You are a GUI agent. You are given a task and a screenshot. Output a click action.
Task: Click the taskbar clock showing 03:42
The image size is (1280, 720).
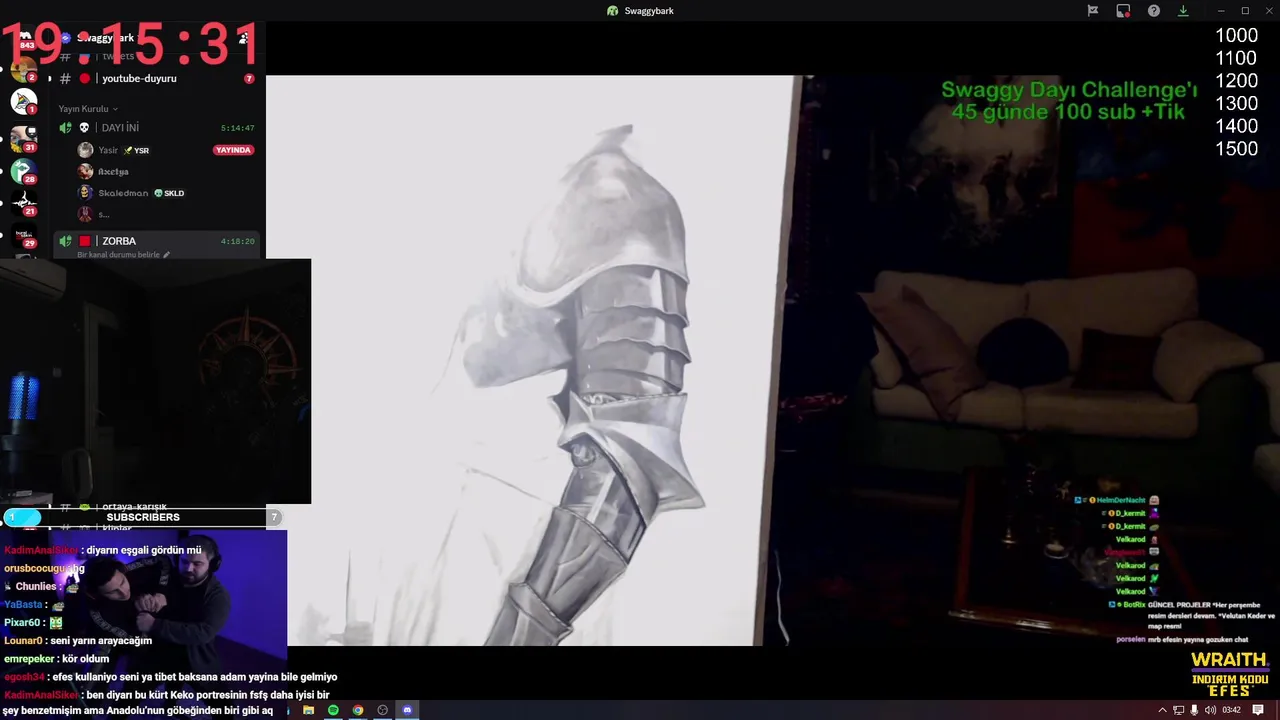click(1232, 710)
